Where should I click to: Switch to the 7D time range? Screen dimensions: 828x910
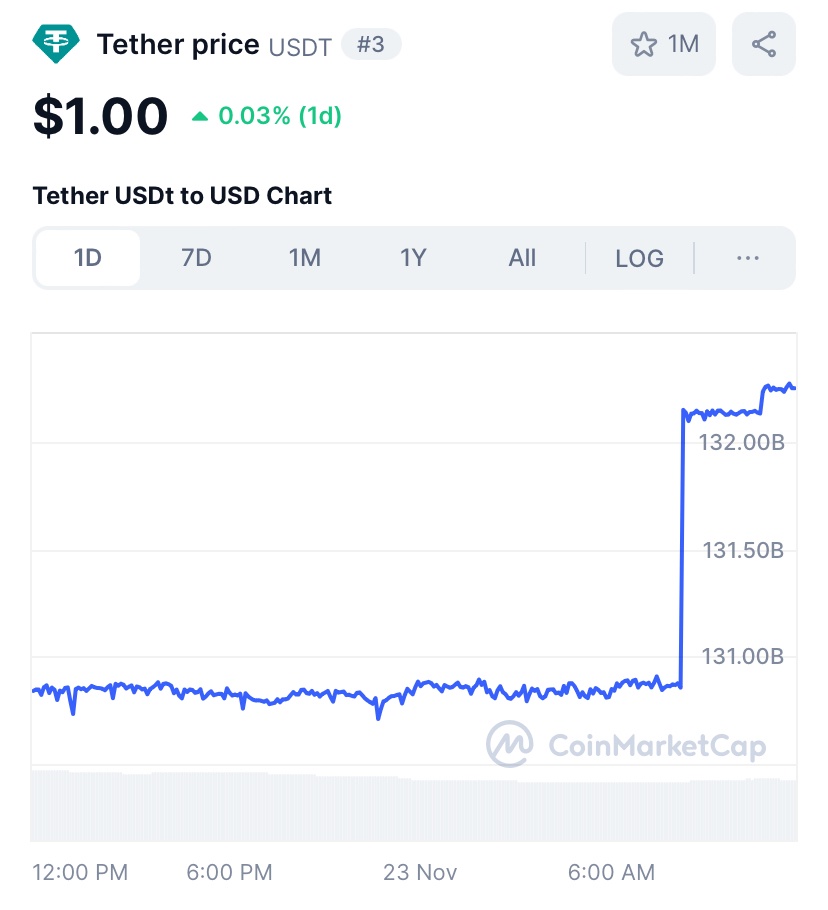click(196, 258)
